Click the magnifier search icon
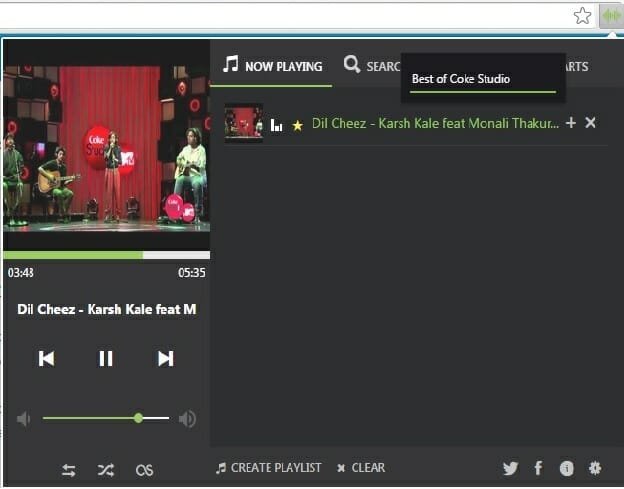 pos(352,64)
